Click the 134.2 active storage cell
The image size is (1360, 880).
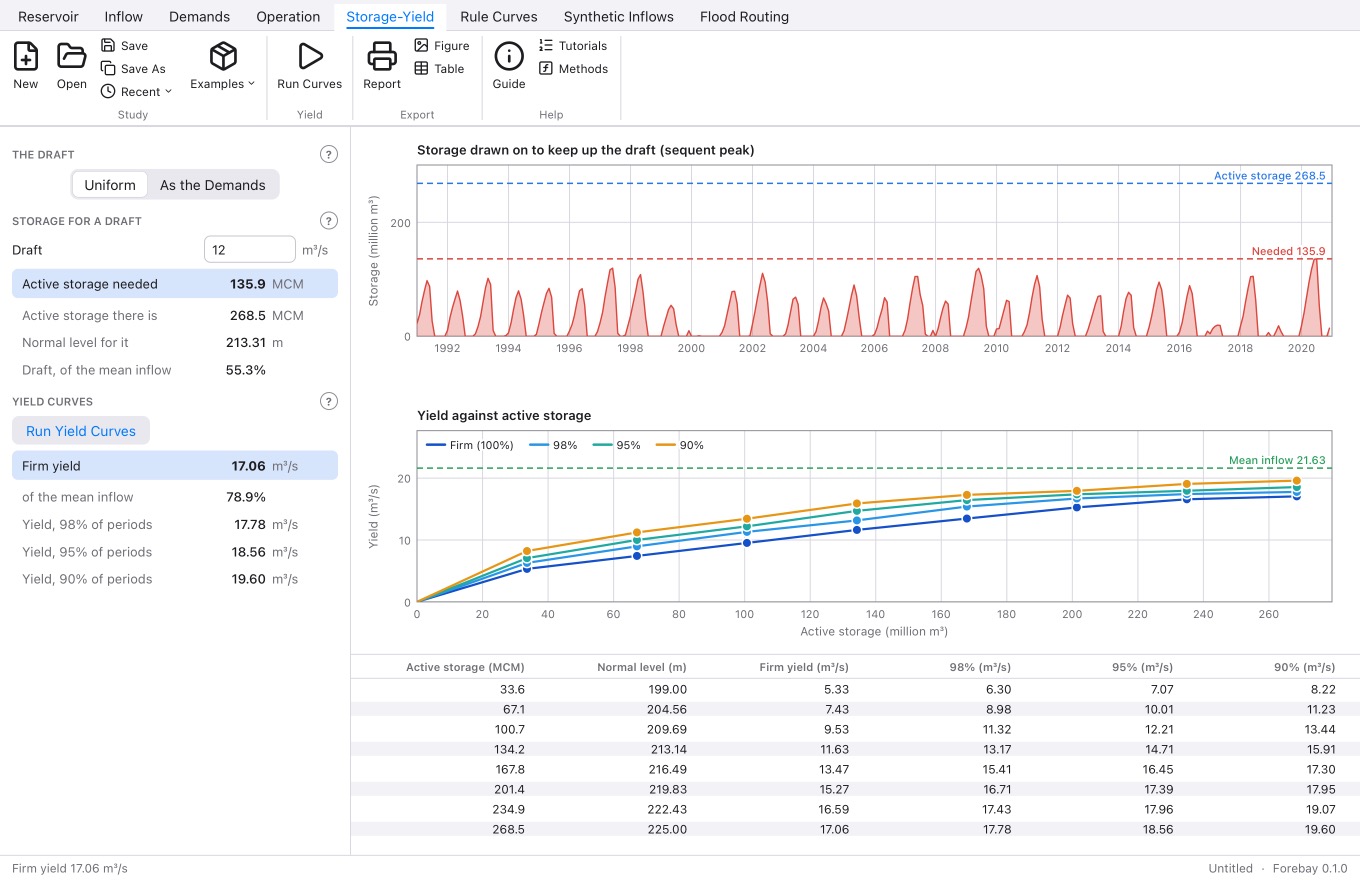point(508,748)
